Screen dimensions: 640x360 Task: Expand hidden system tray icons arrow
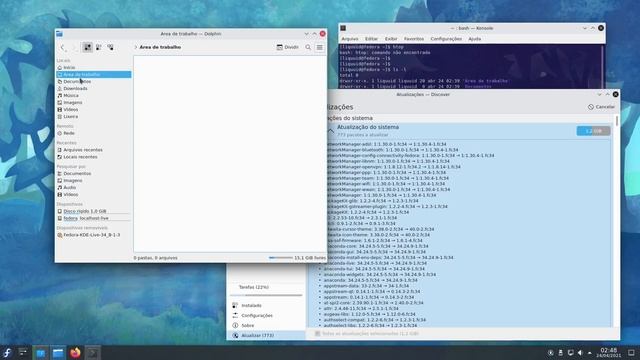(589, 353)
